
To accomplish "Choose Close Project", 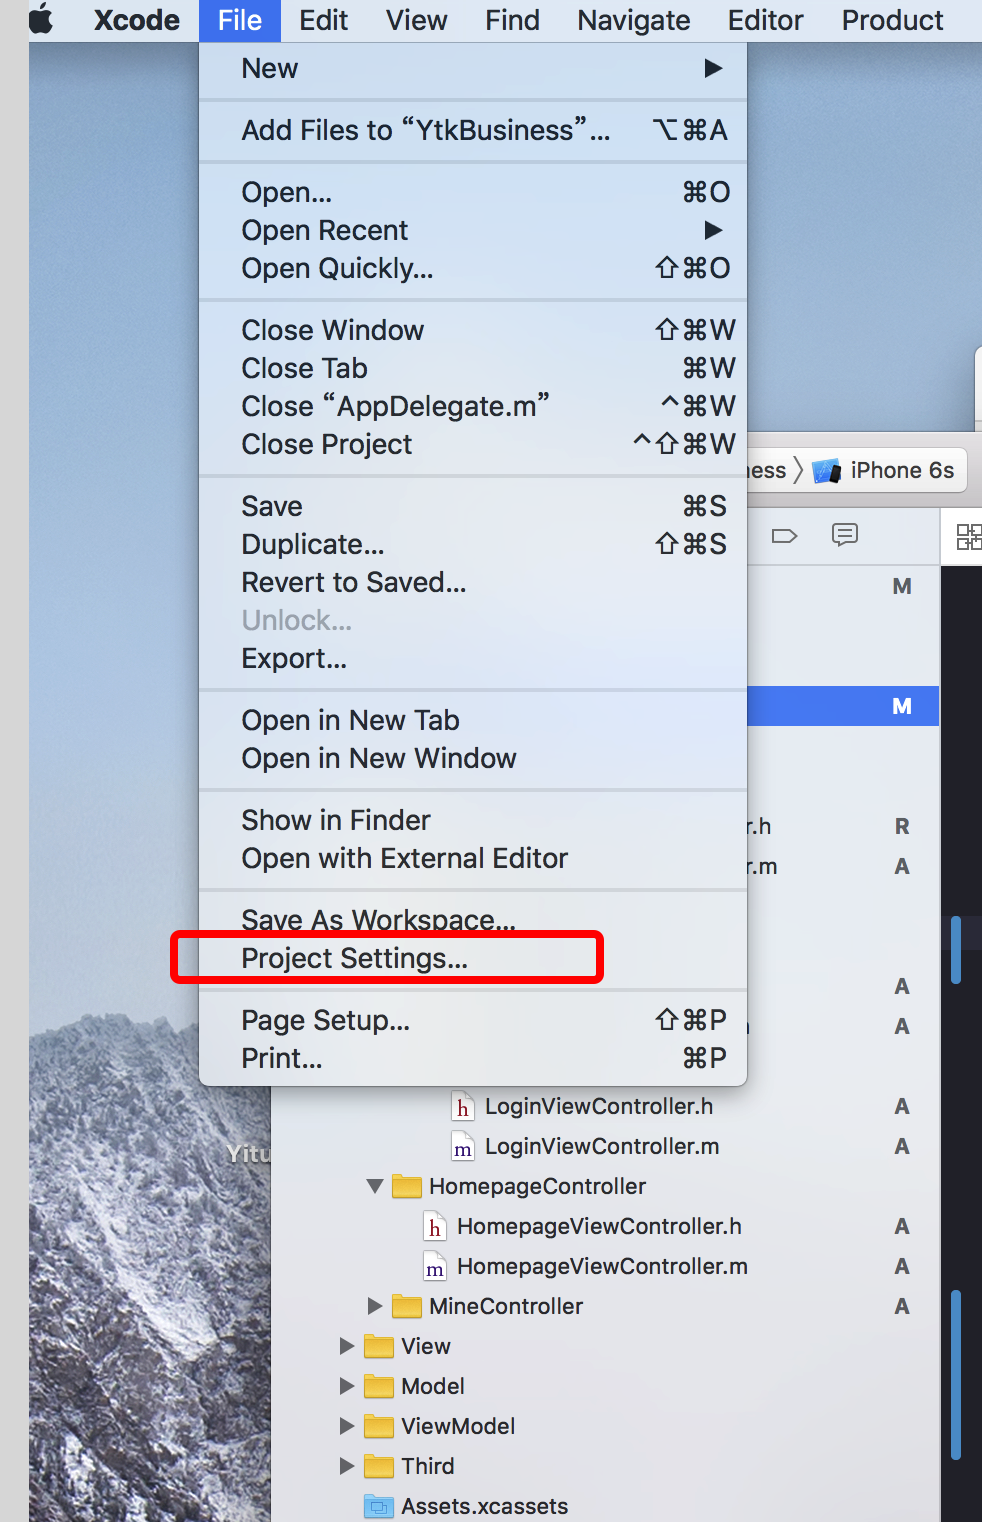I will pyautogui.click(x=473, y=444).
